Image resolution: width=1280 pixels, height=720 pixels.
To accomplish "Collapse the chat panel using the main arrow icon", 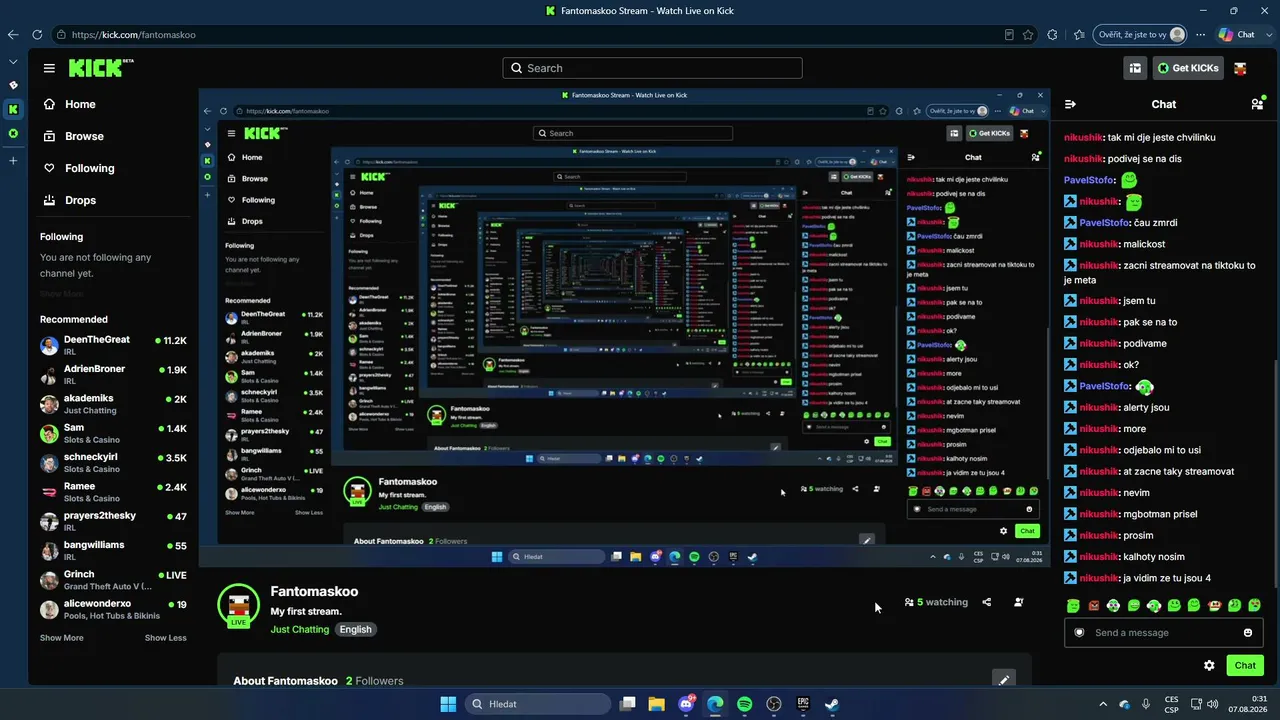I will click(1070, 104).
